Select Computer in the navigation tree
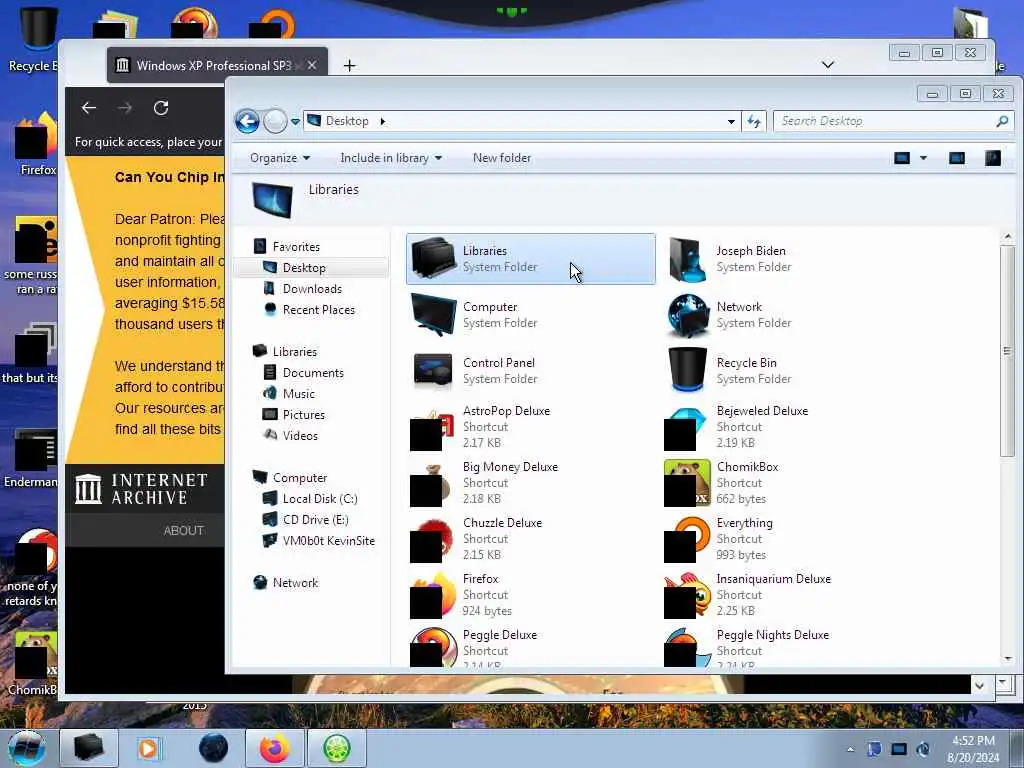 point(300,477)
